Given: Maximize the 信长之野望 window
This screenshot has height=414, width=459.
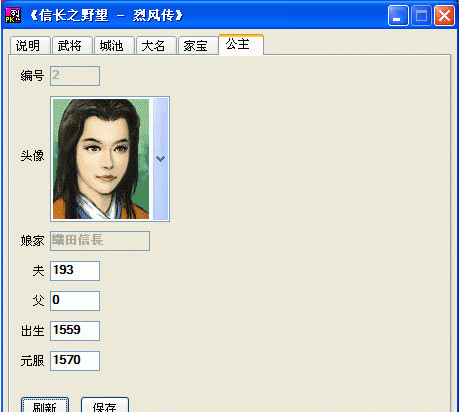Looking at the screenshot, I should click(421, 15).
